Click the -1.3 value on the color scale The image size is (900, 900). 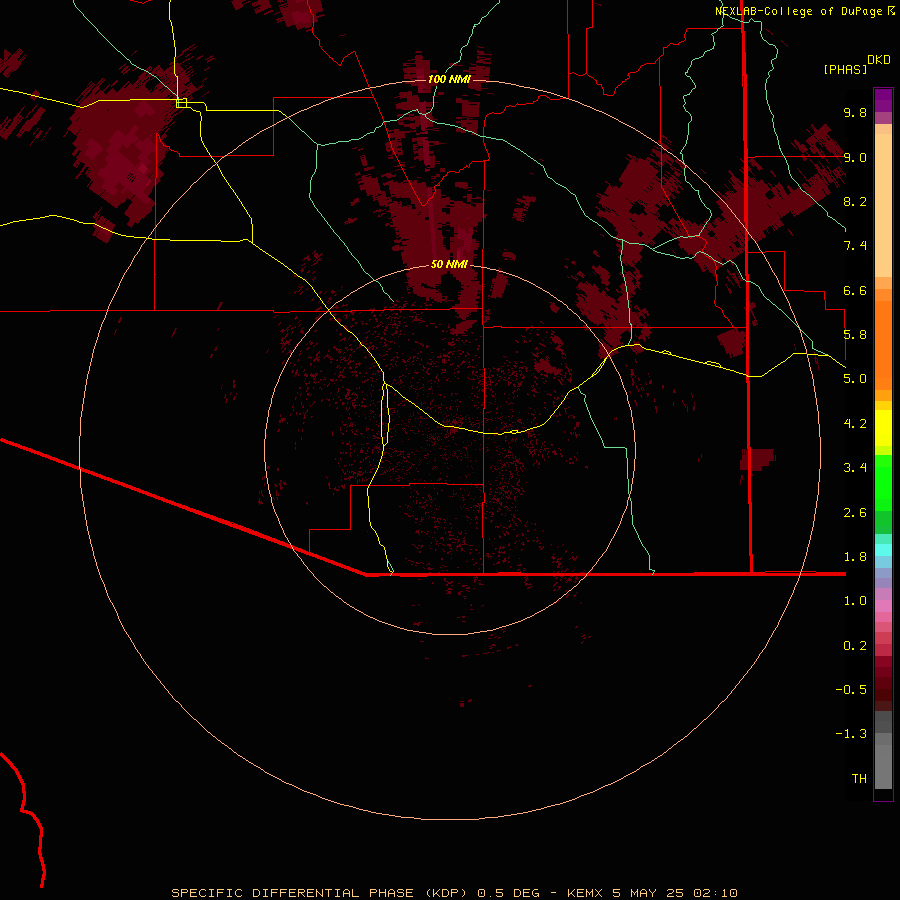pos(852,734)
